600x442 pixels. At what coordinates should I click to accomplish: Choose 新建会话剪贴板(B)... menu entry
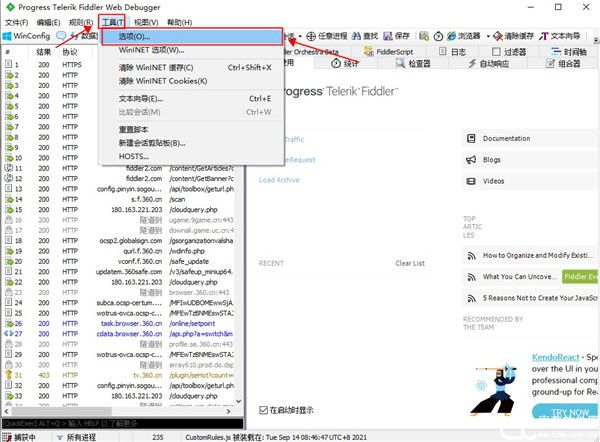point(191,143)
